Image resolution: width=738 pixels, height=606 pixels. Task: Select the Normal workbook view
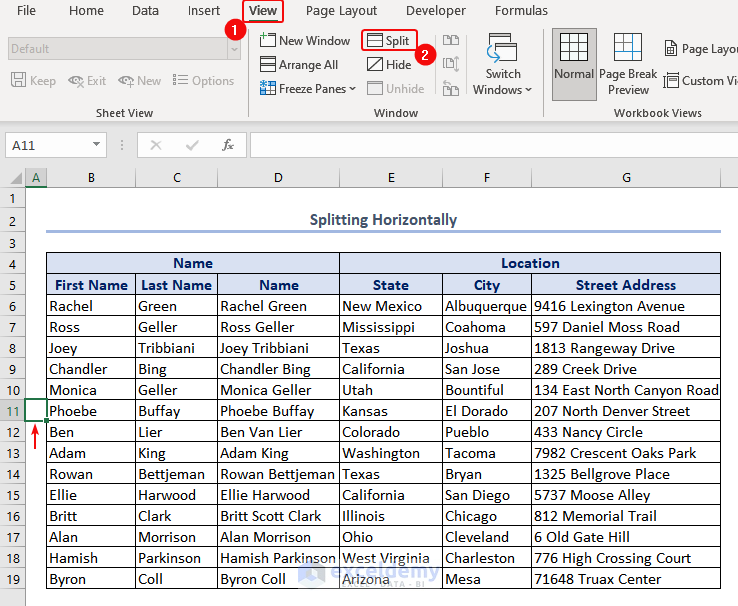pyautogui.click(x=574, y=64)
